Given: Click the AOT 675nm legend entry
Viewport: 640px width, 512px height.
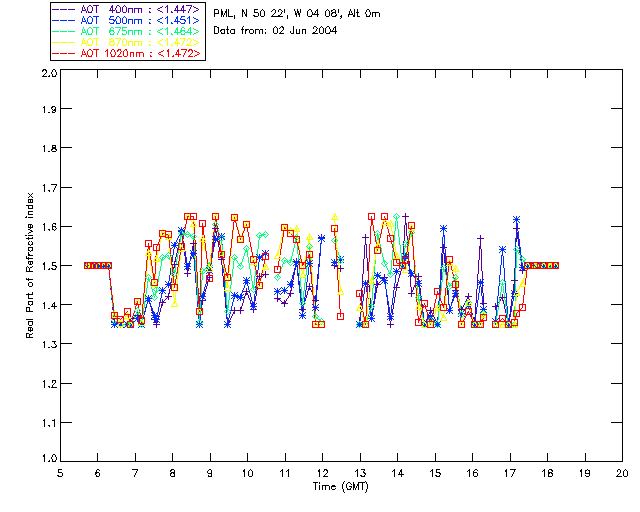Looking at the screenshot, I should point(127,31).
